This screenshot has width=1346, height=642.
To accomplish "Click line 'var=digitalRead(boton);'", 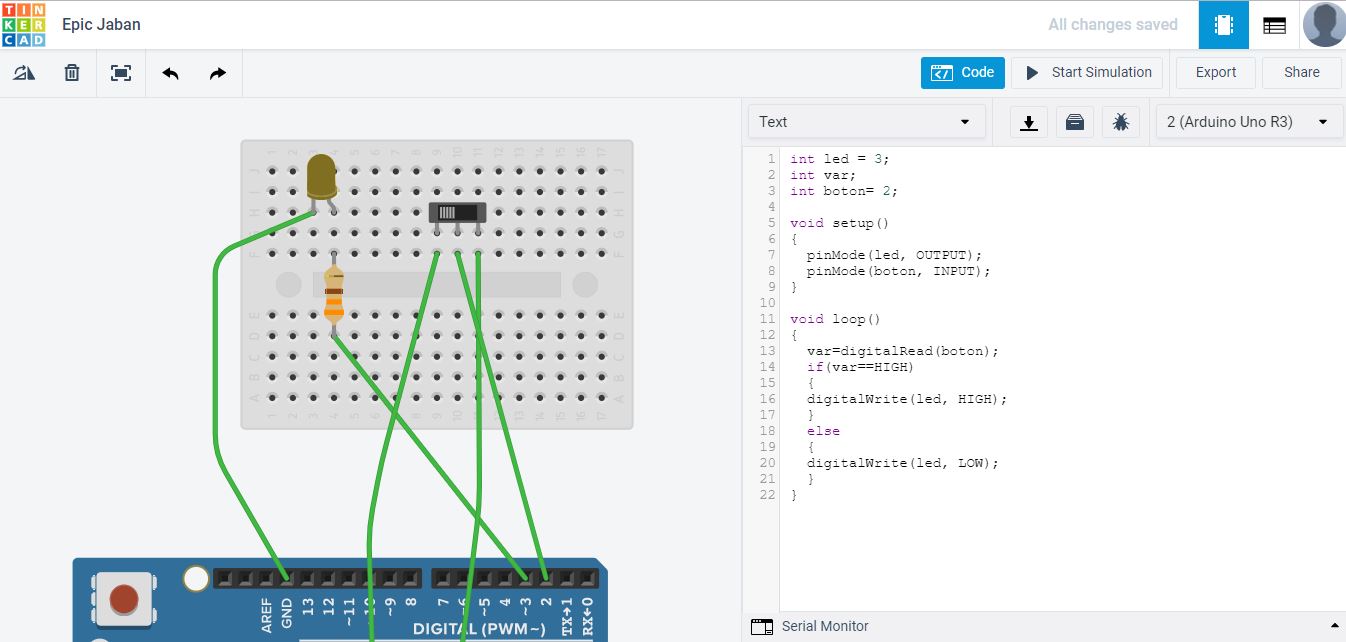I will 903,351.
